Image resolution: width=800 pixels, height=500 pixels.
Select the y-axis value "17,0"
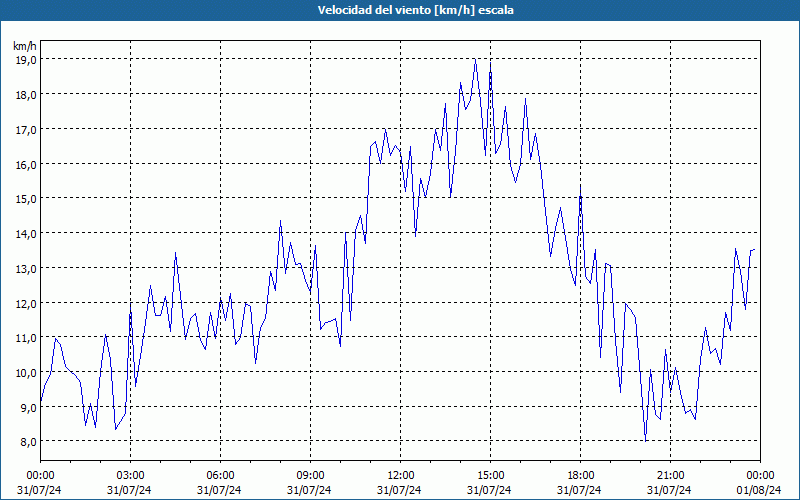click(x=26, y=130)
